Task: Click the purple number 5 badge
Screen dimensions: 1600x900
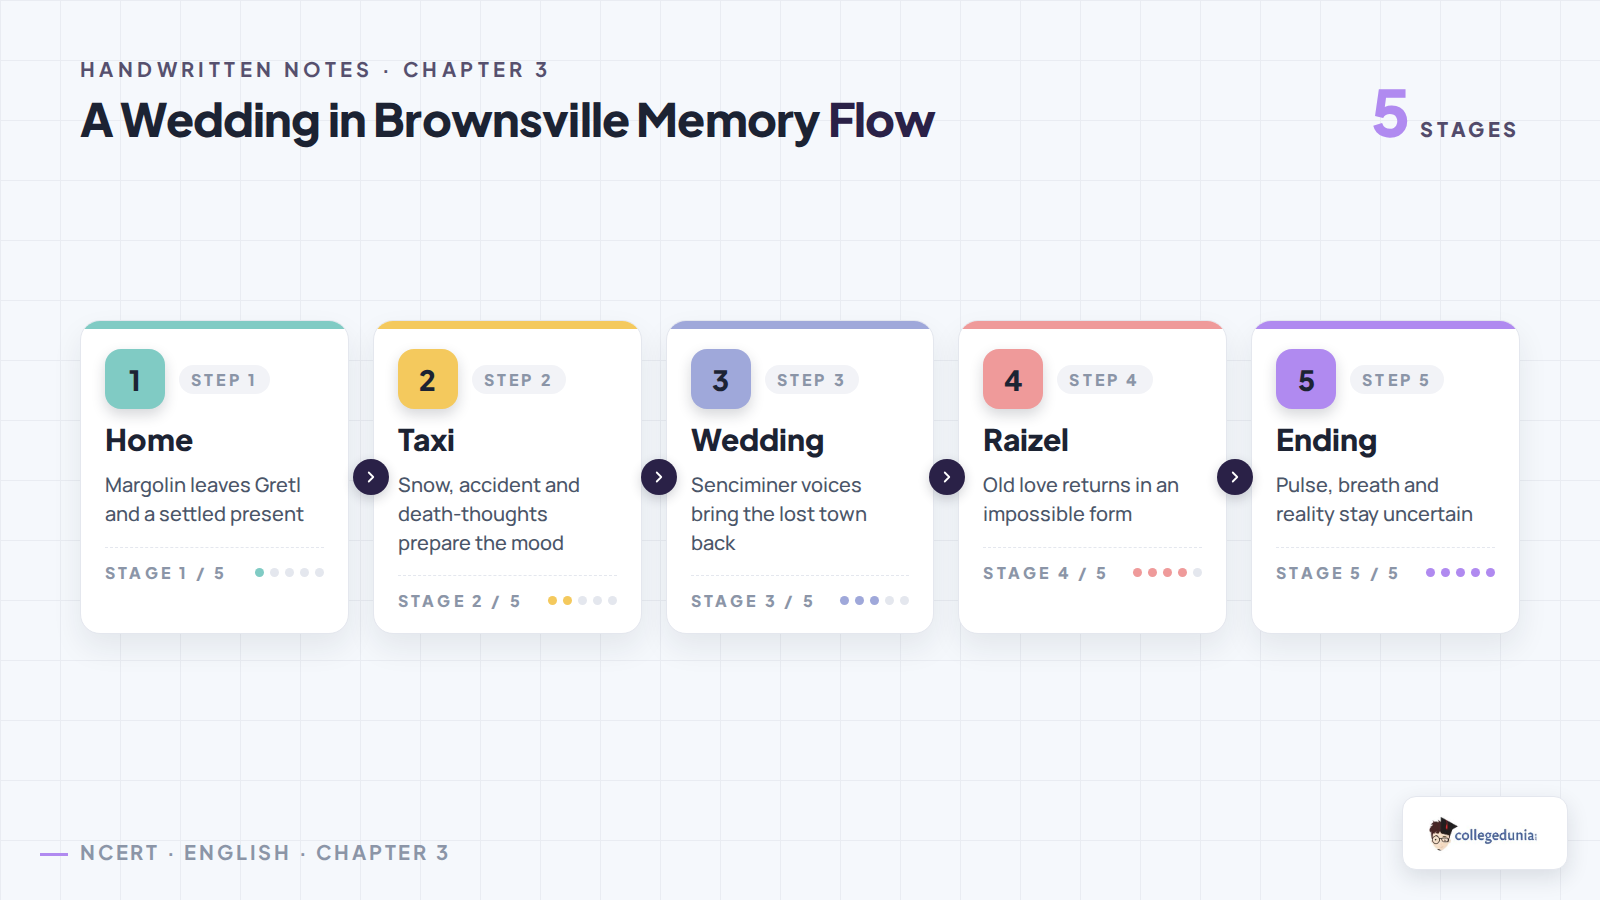Action: 1306,379
